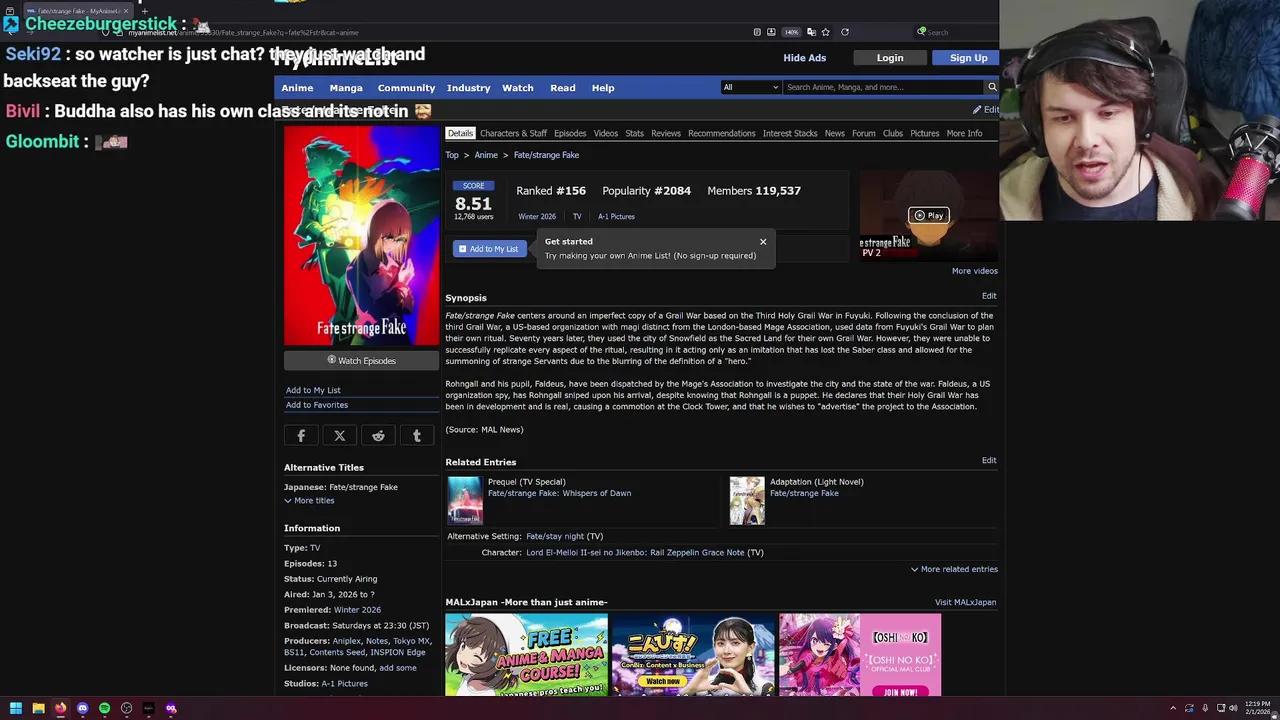The height and width of the screenshot is (720, 1280).
Task: Play the Fate/strange Fake PV 2 video
Action: pyautogui.click(x=928, y=215)
